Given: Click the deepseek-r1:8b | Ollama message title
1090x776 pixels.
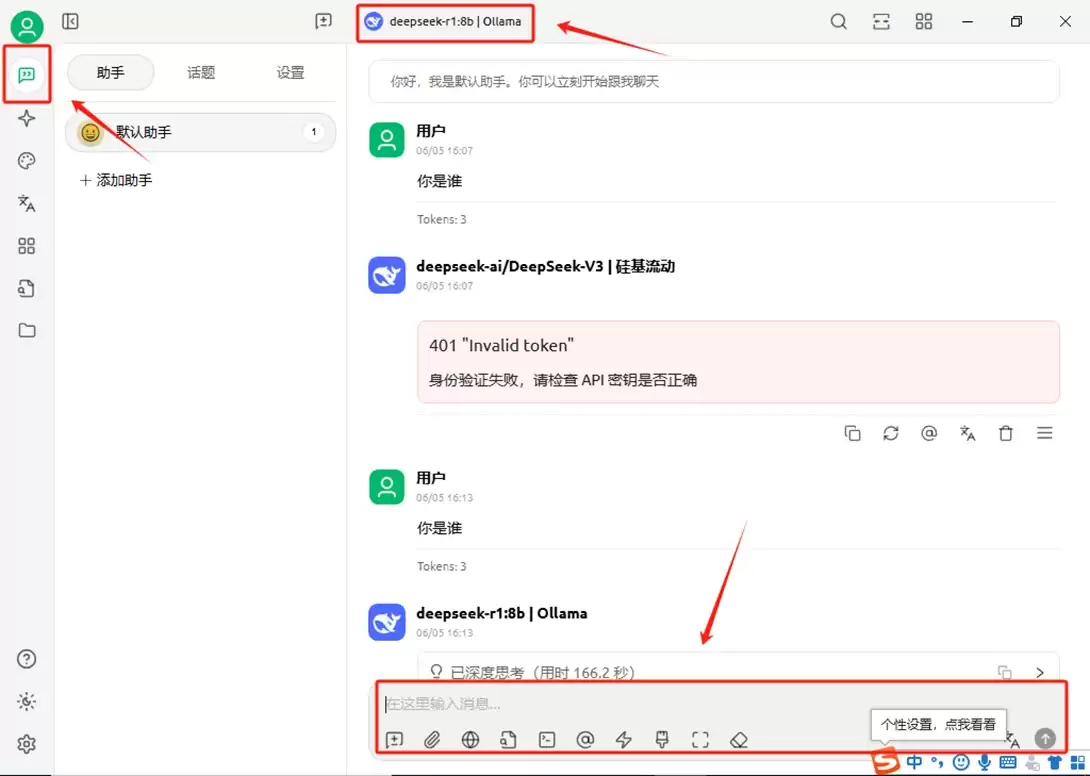Looking at the screenshot, I should pos(501,613).
